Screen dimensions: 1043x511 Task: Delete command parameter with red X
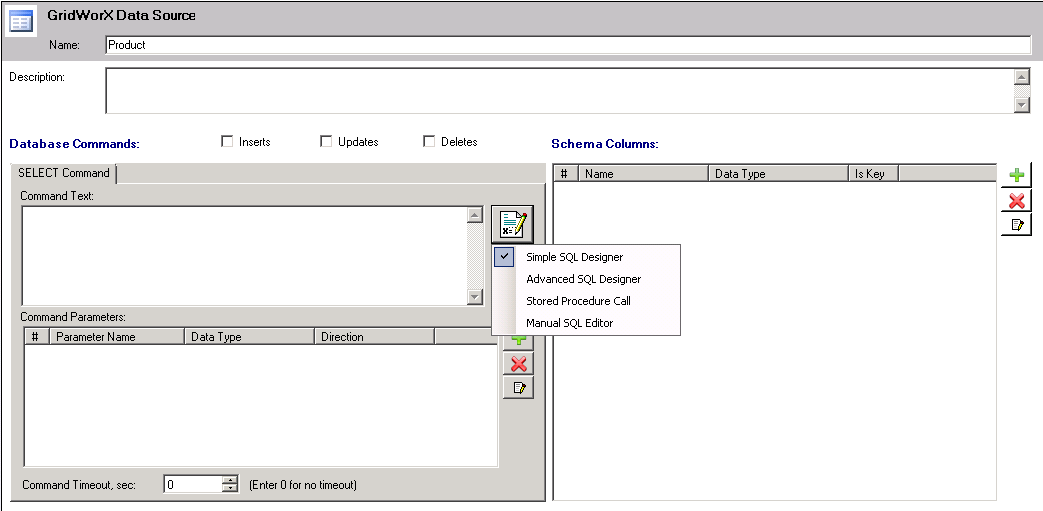point(518,363)
